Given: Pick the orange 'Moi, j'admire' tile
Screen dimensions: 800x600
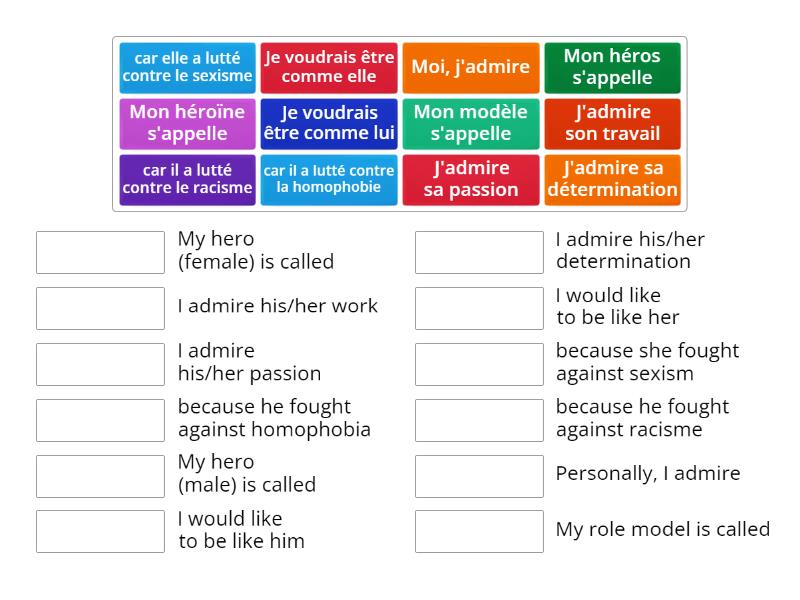Looking at the screenshot, I should tap(471, 68).
